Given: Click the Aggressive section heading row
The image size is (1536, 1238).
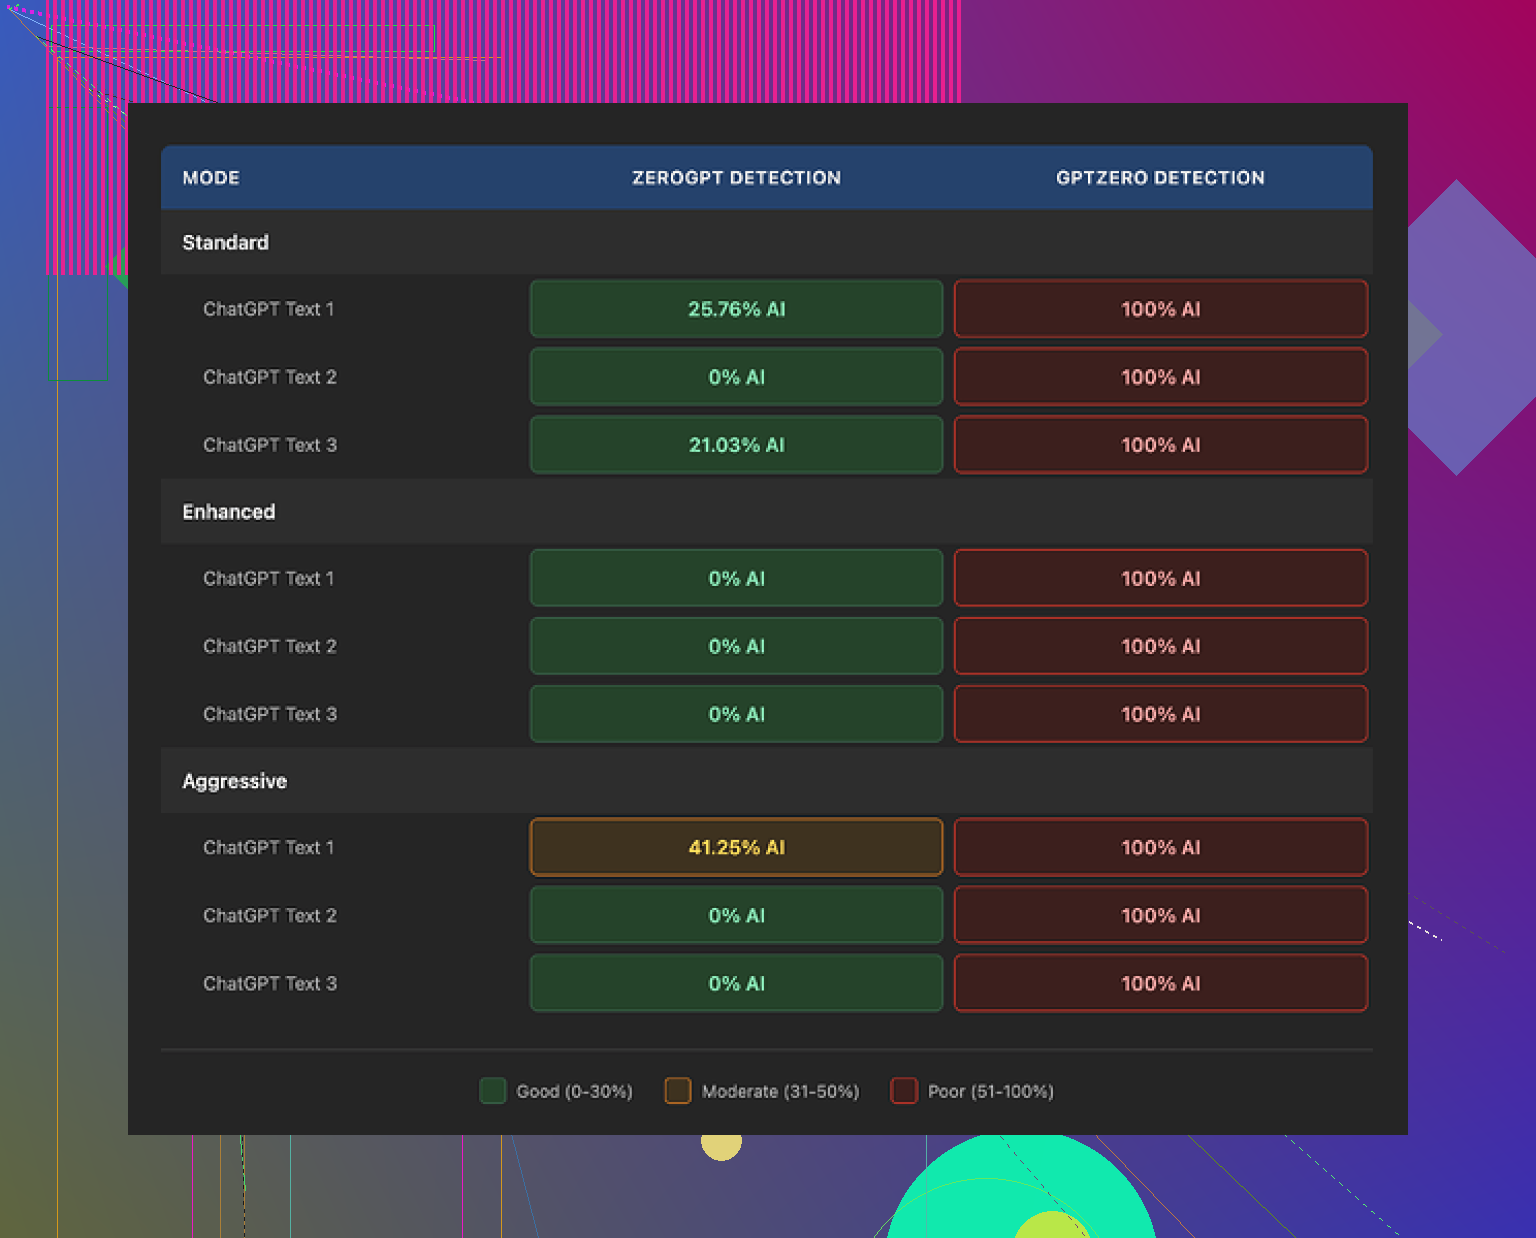Looking at the screenshot, I should click(x=235, y=781).
